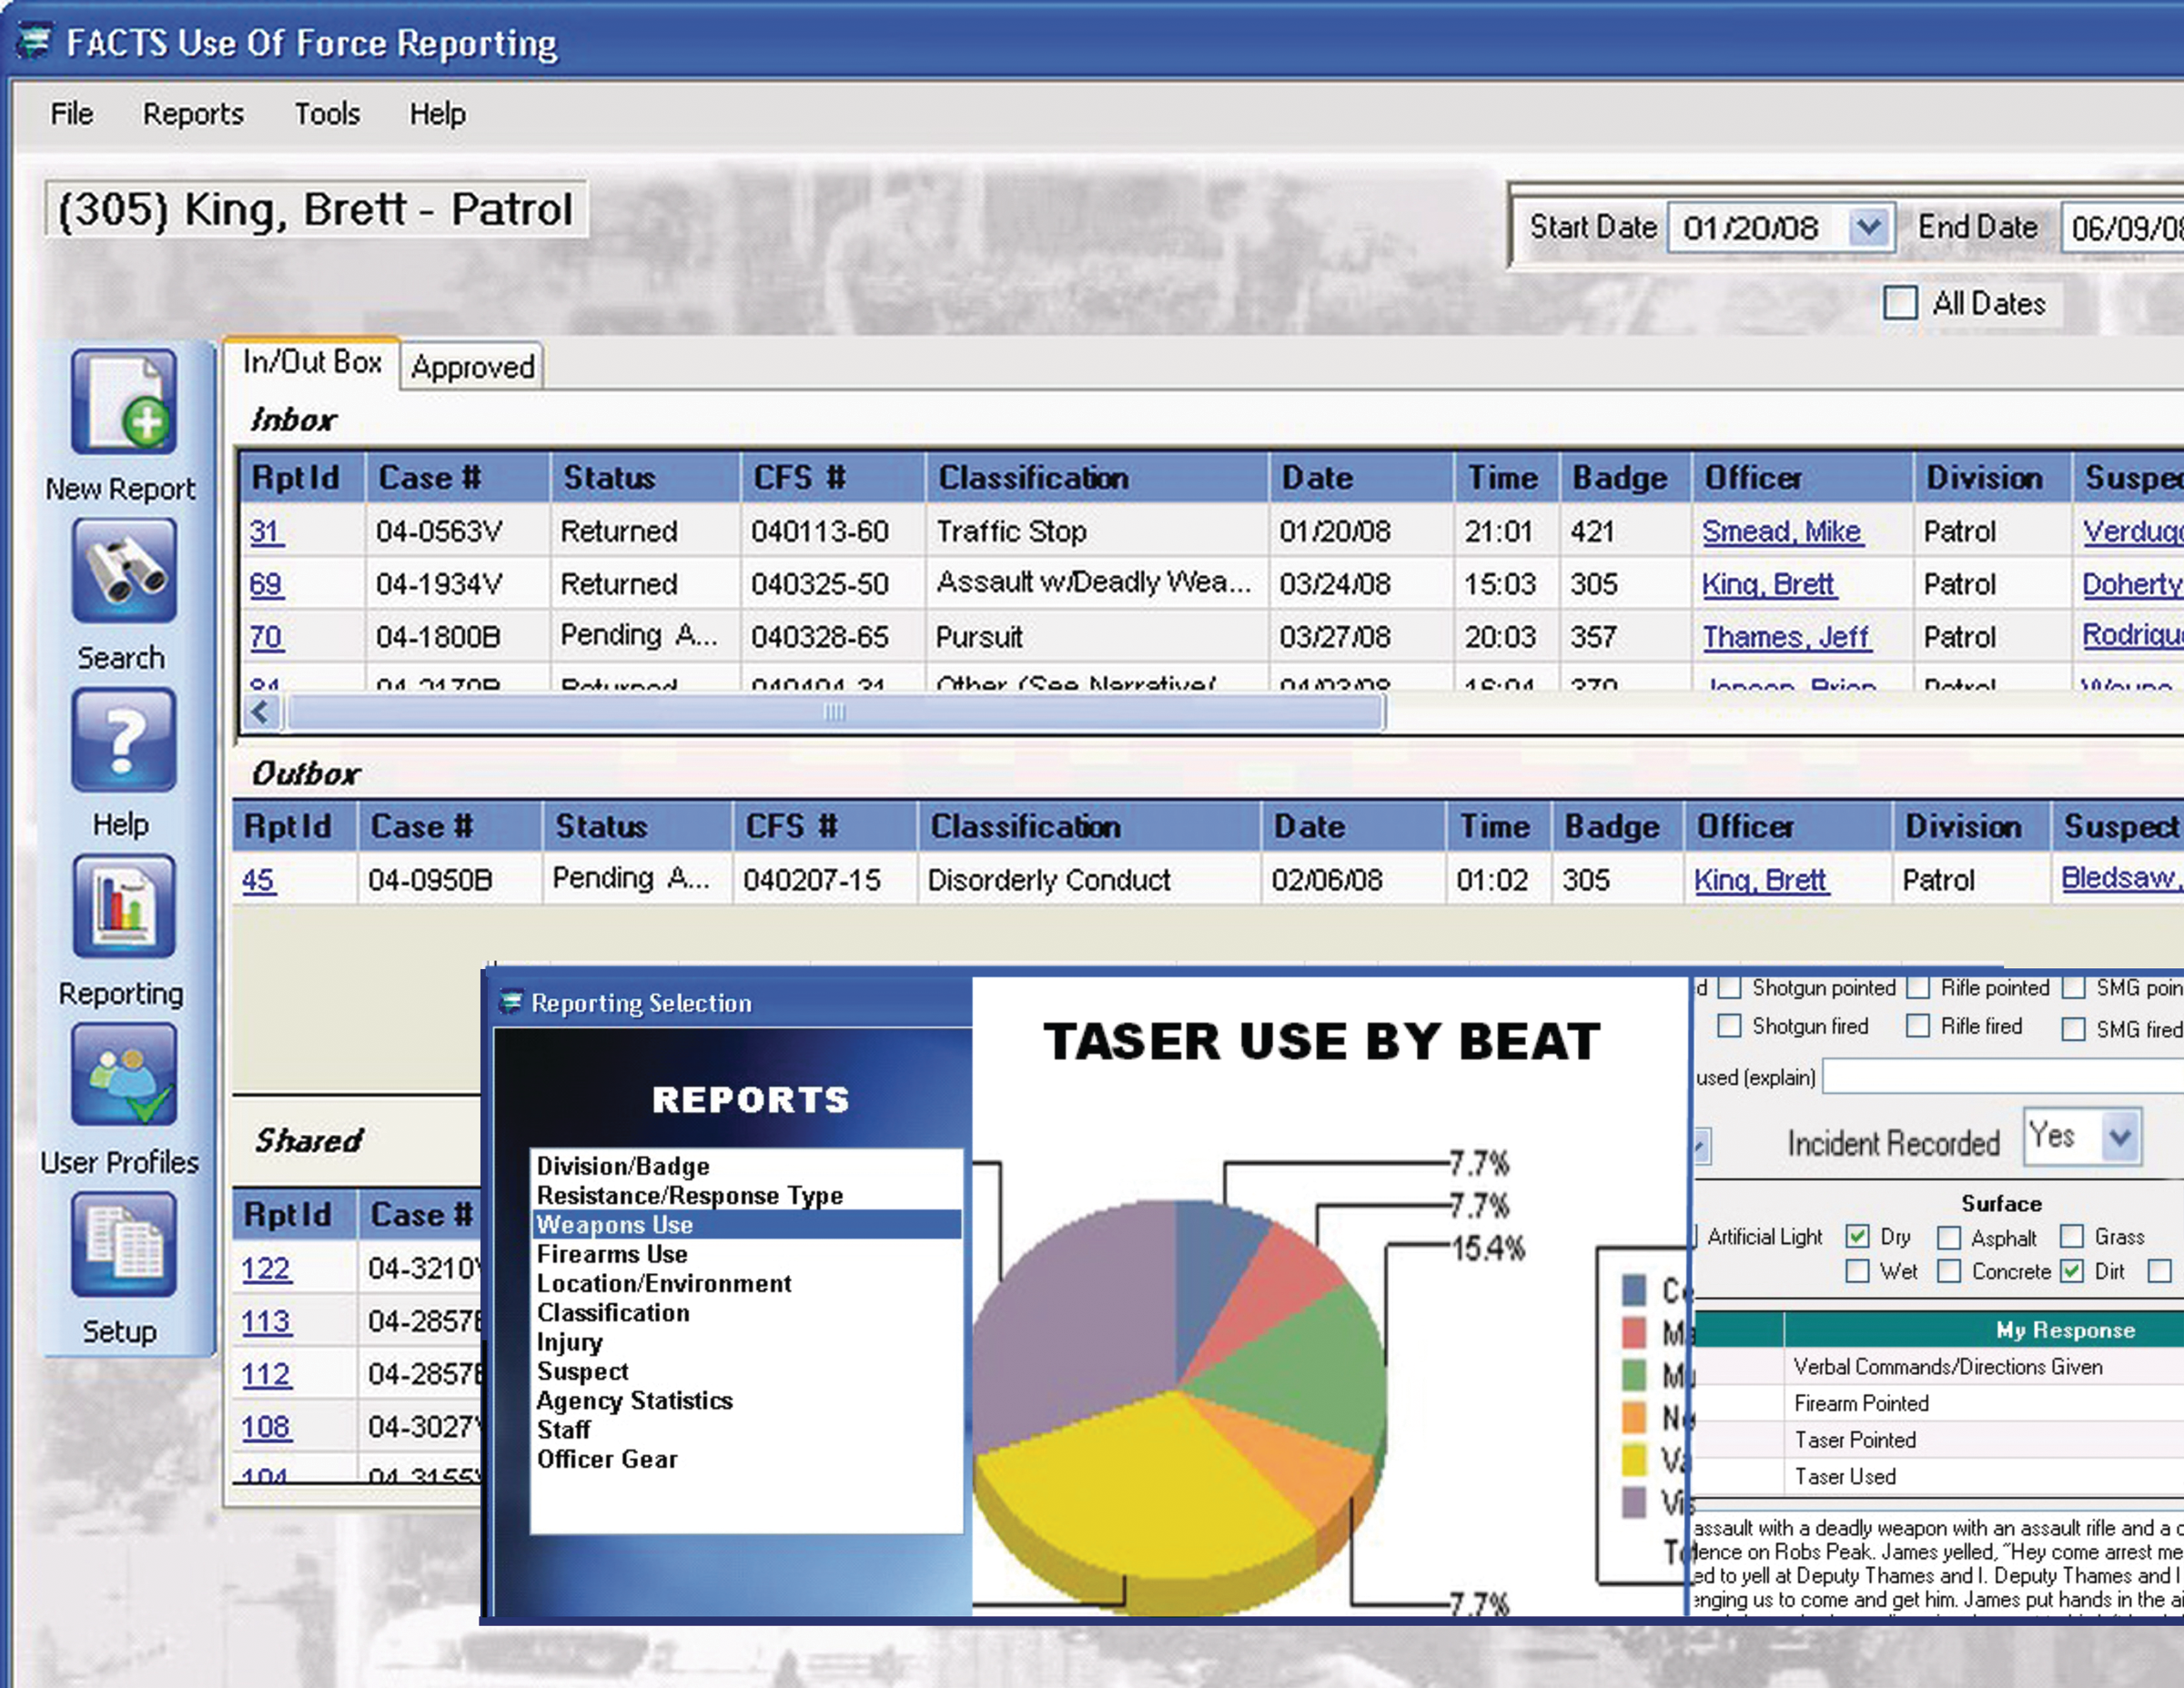Open the Reports menu
Screen dimensions: 2184x1688
click(193, 114)
